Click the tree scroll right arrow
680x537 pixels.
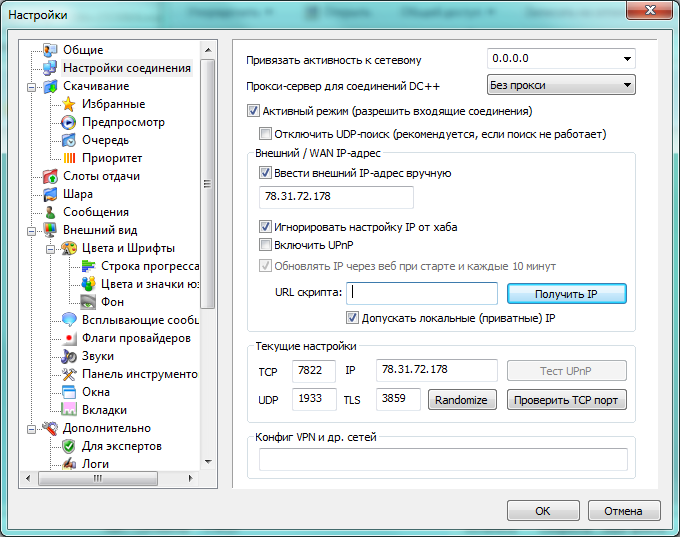(190, 478)
